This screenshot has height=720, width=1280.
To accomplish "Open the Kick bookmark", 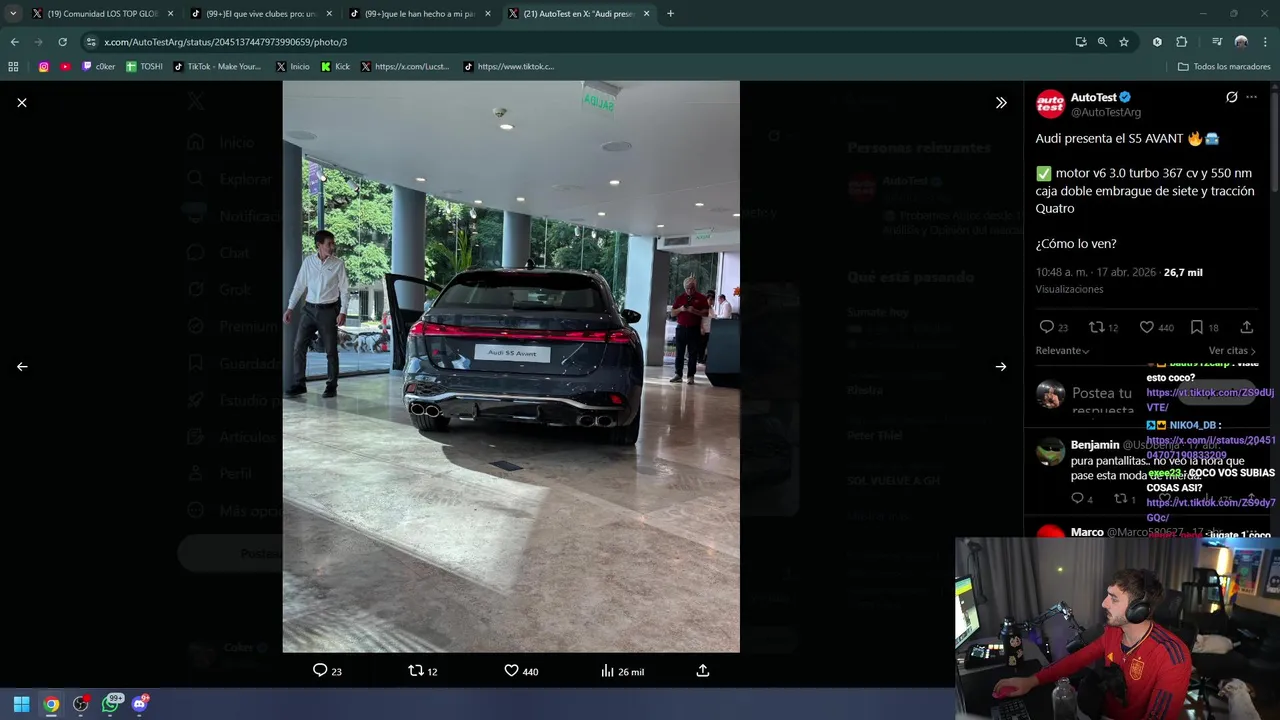I will coord(335,67).
